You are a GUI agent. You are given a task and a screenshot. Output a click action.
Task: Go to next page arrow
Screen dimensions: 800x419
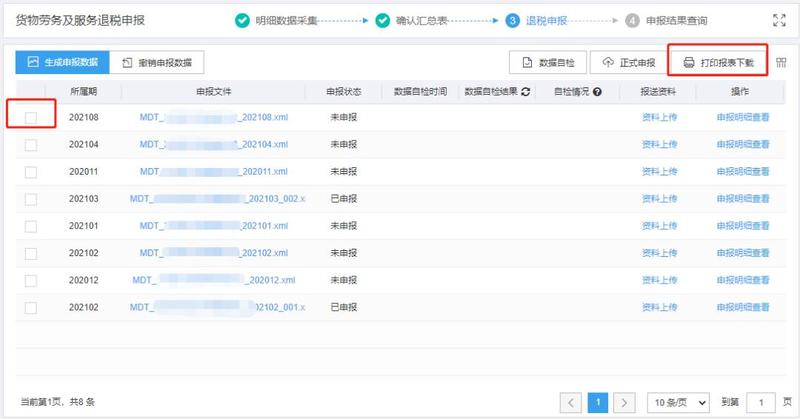click(626, 402)
